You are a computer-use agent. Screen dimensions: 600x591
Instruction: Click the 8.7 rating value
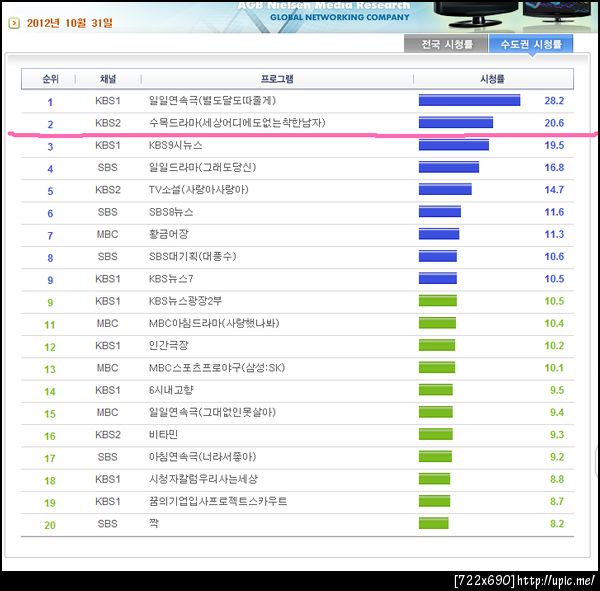point(557,501)
